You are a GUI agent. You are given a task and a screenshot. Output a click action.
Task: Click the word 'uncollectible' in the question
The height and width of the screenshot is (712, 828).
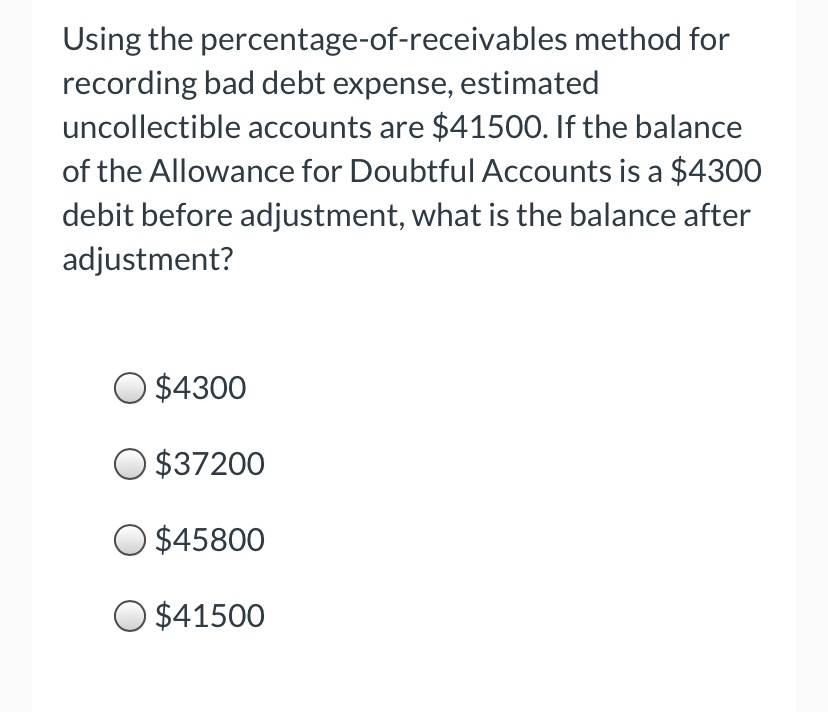(x=151, y=127)
